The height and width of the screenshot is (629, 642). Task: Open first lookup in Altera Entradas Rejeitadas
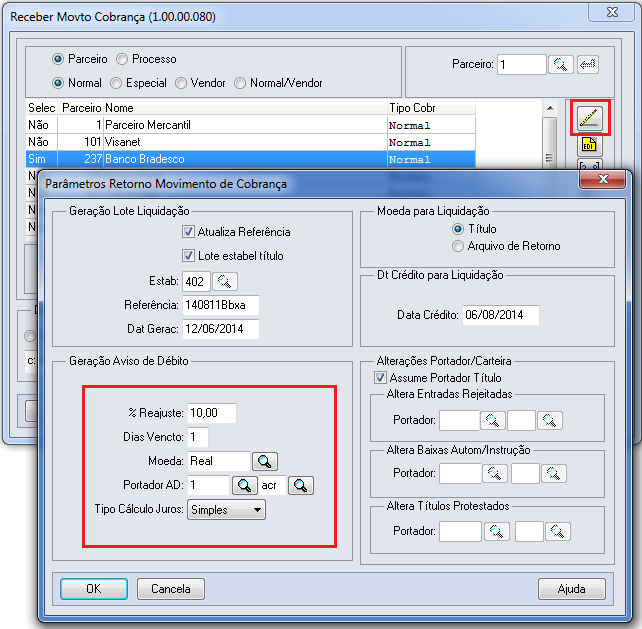pyautogui.click(x=492, y=421)
